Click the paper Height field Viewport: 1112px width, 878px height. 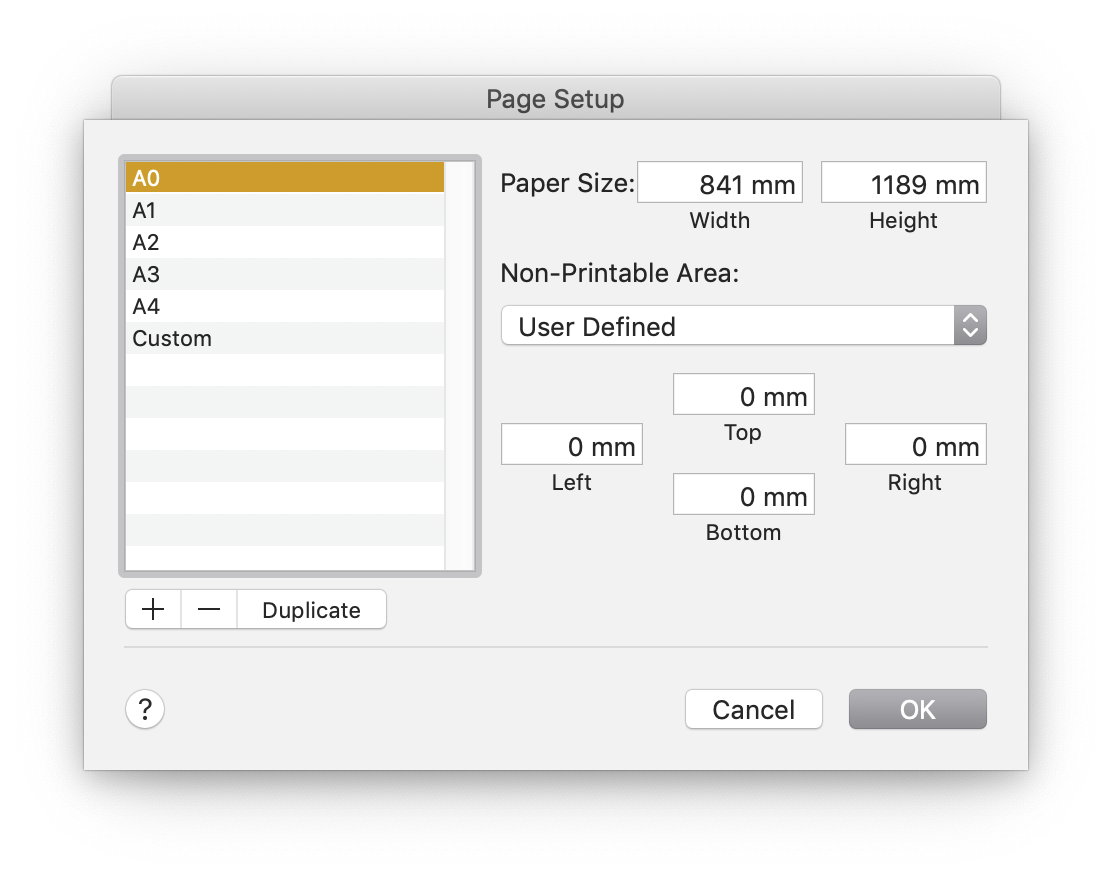[903, 183]
